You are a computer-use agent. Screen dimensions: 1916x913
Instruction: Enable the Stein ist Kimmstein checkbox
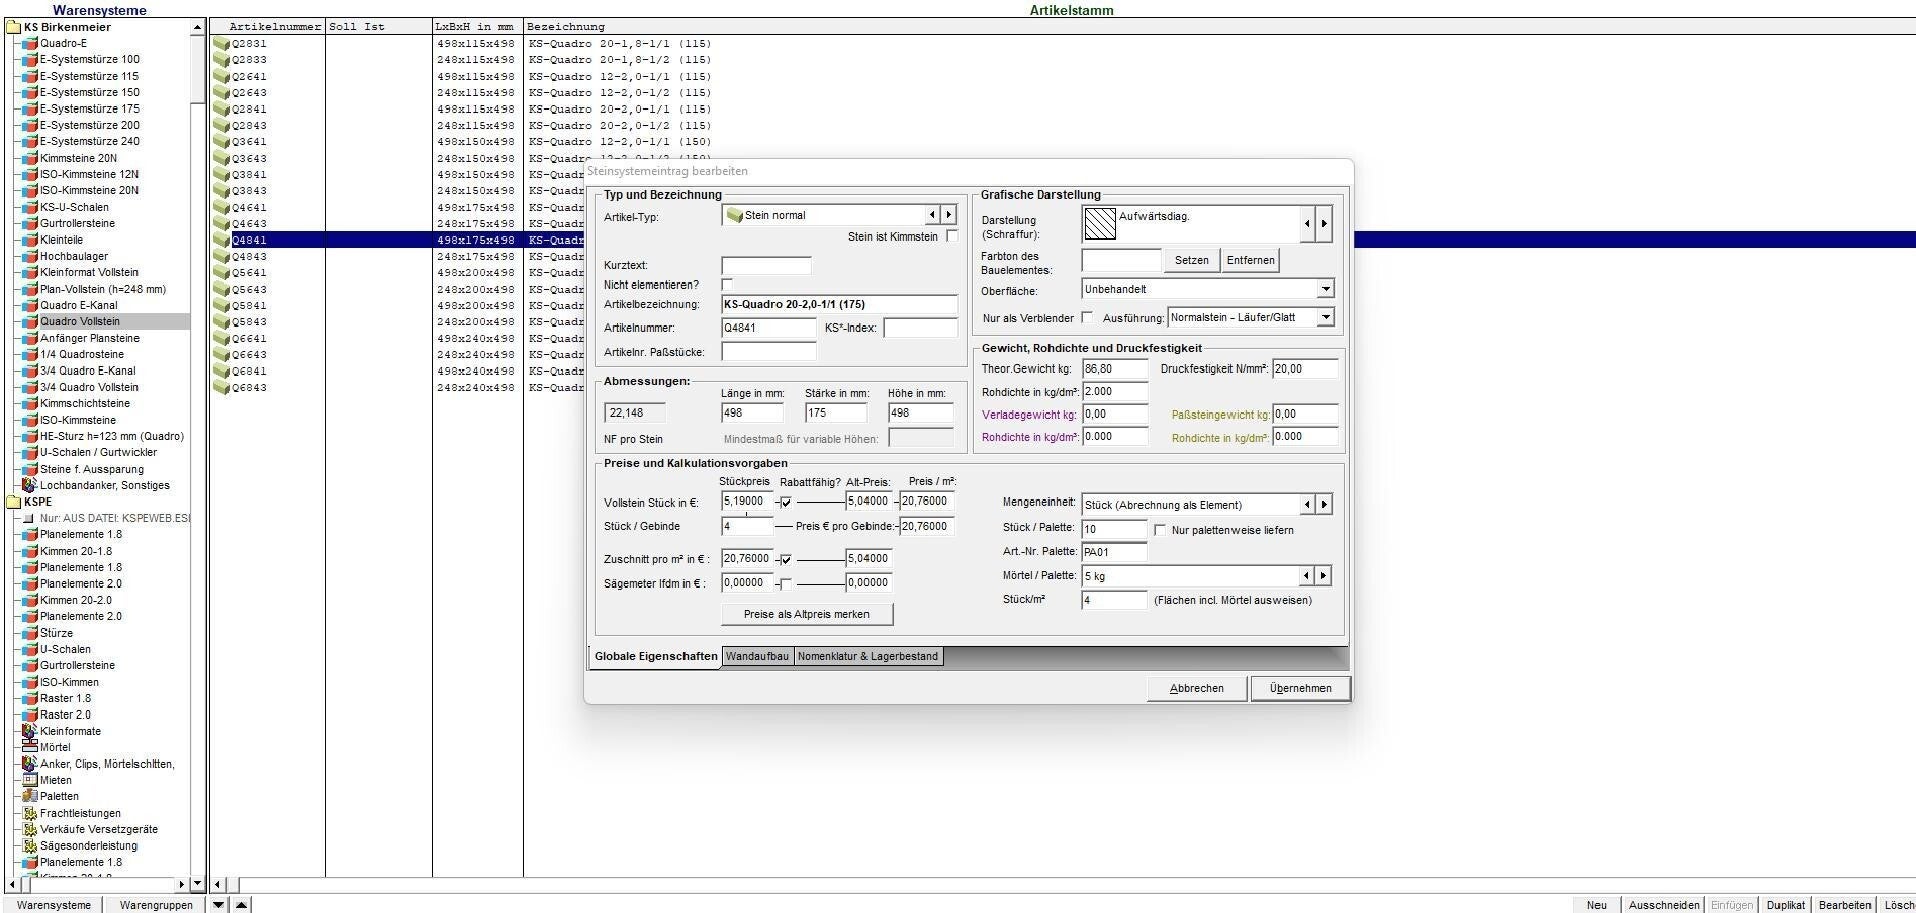952,237
